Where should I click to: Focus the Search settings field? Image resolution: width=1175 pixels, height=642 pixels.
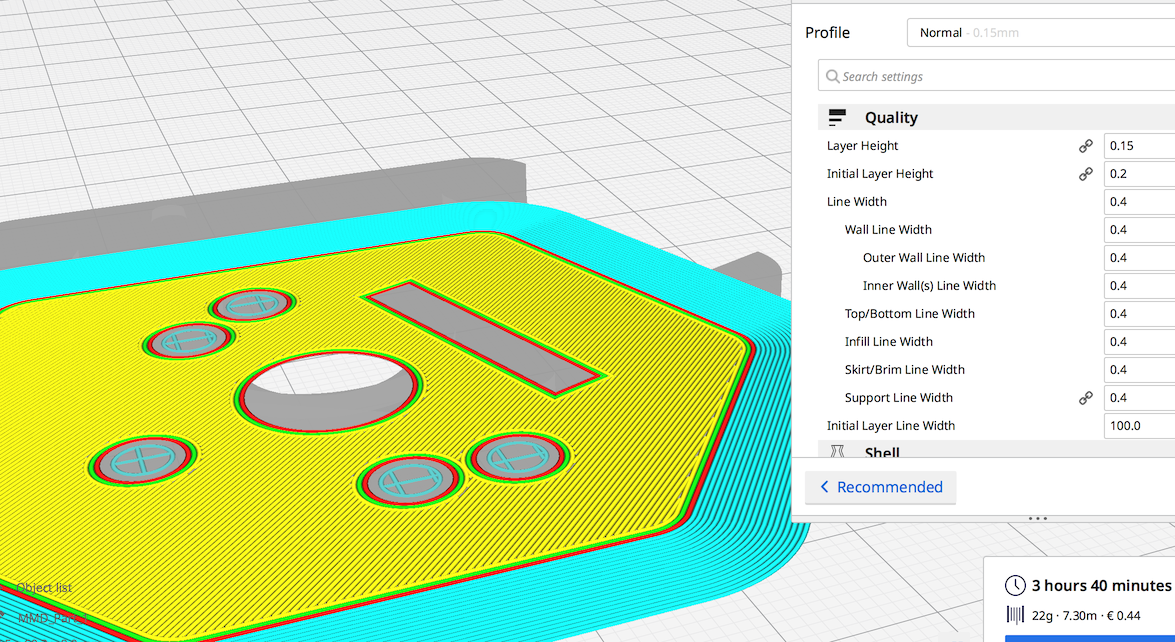996,76
